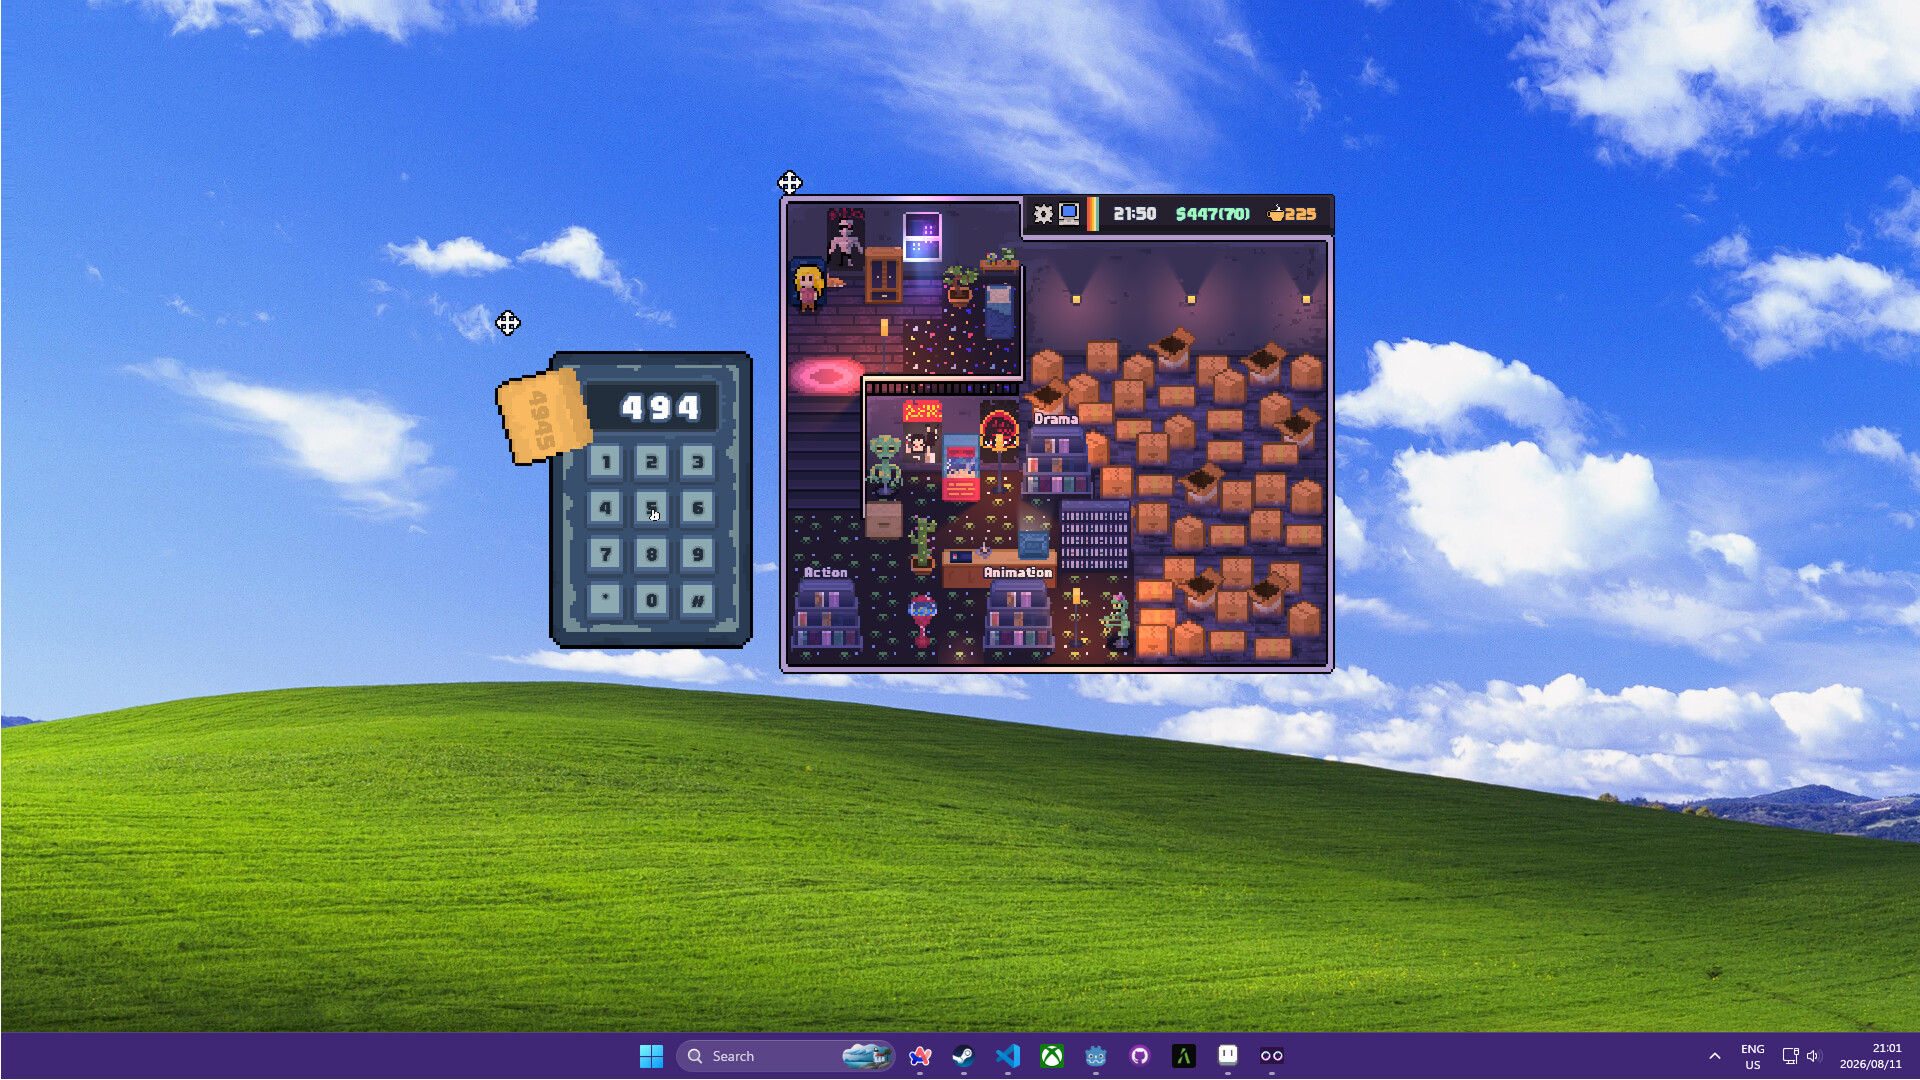Open Steam from the taskbar
This screenshot has width=1920, height=1080.
(x=964, y=1056)
